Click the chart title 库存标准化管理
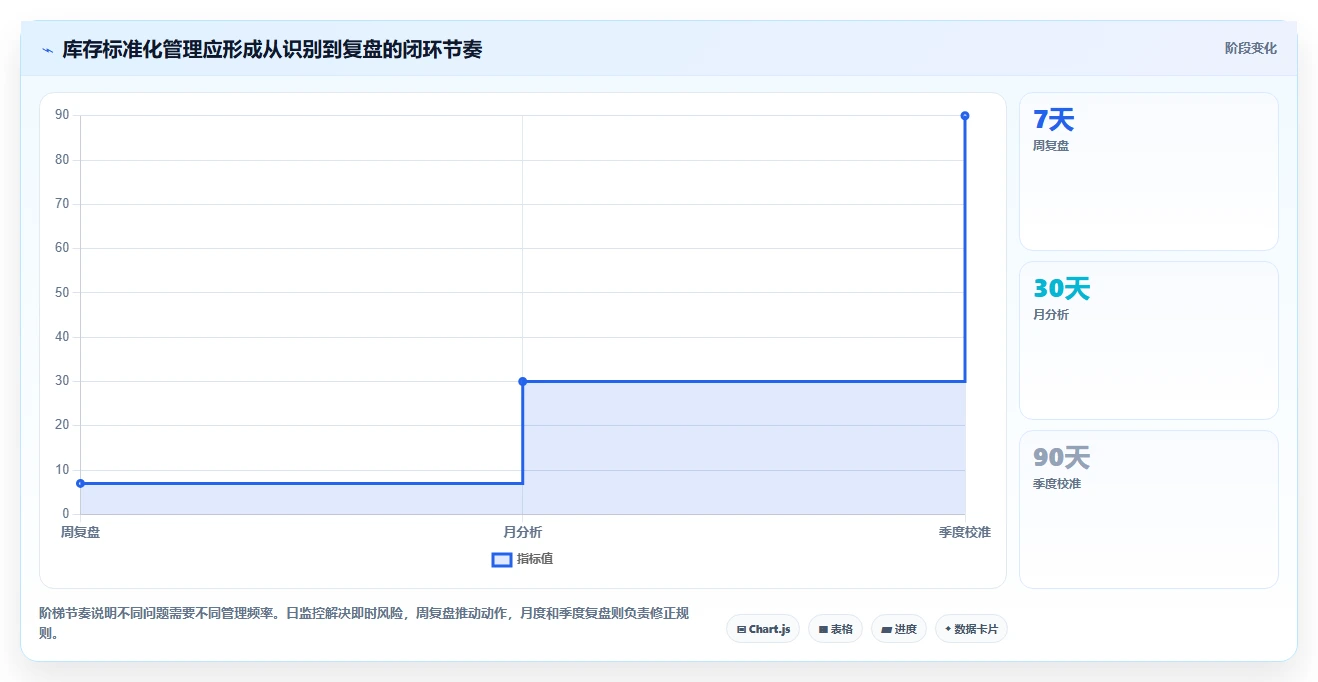 pos(272,49)
